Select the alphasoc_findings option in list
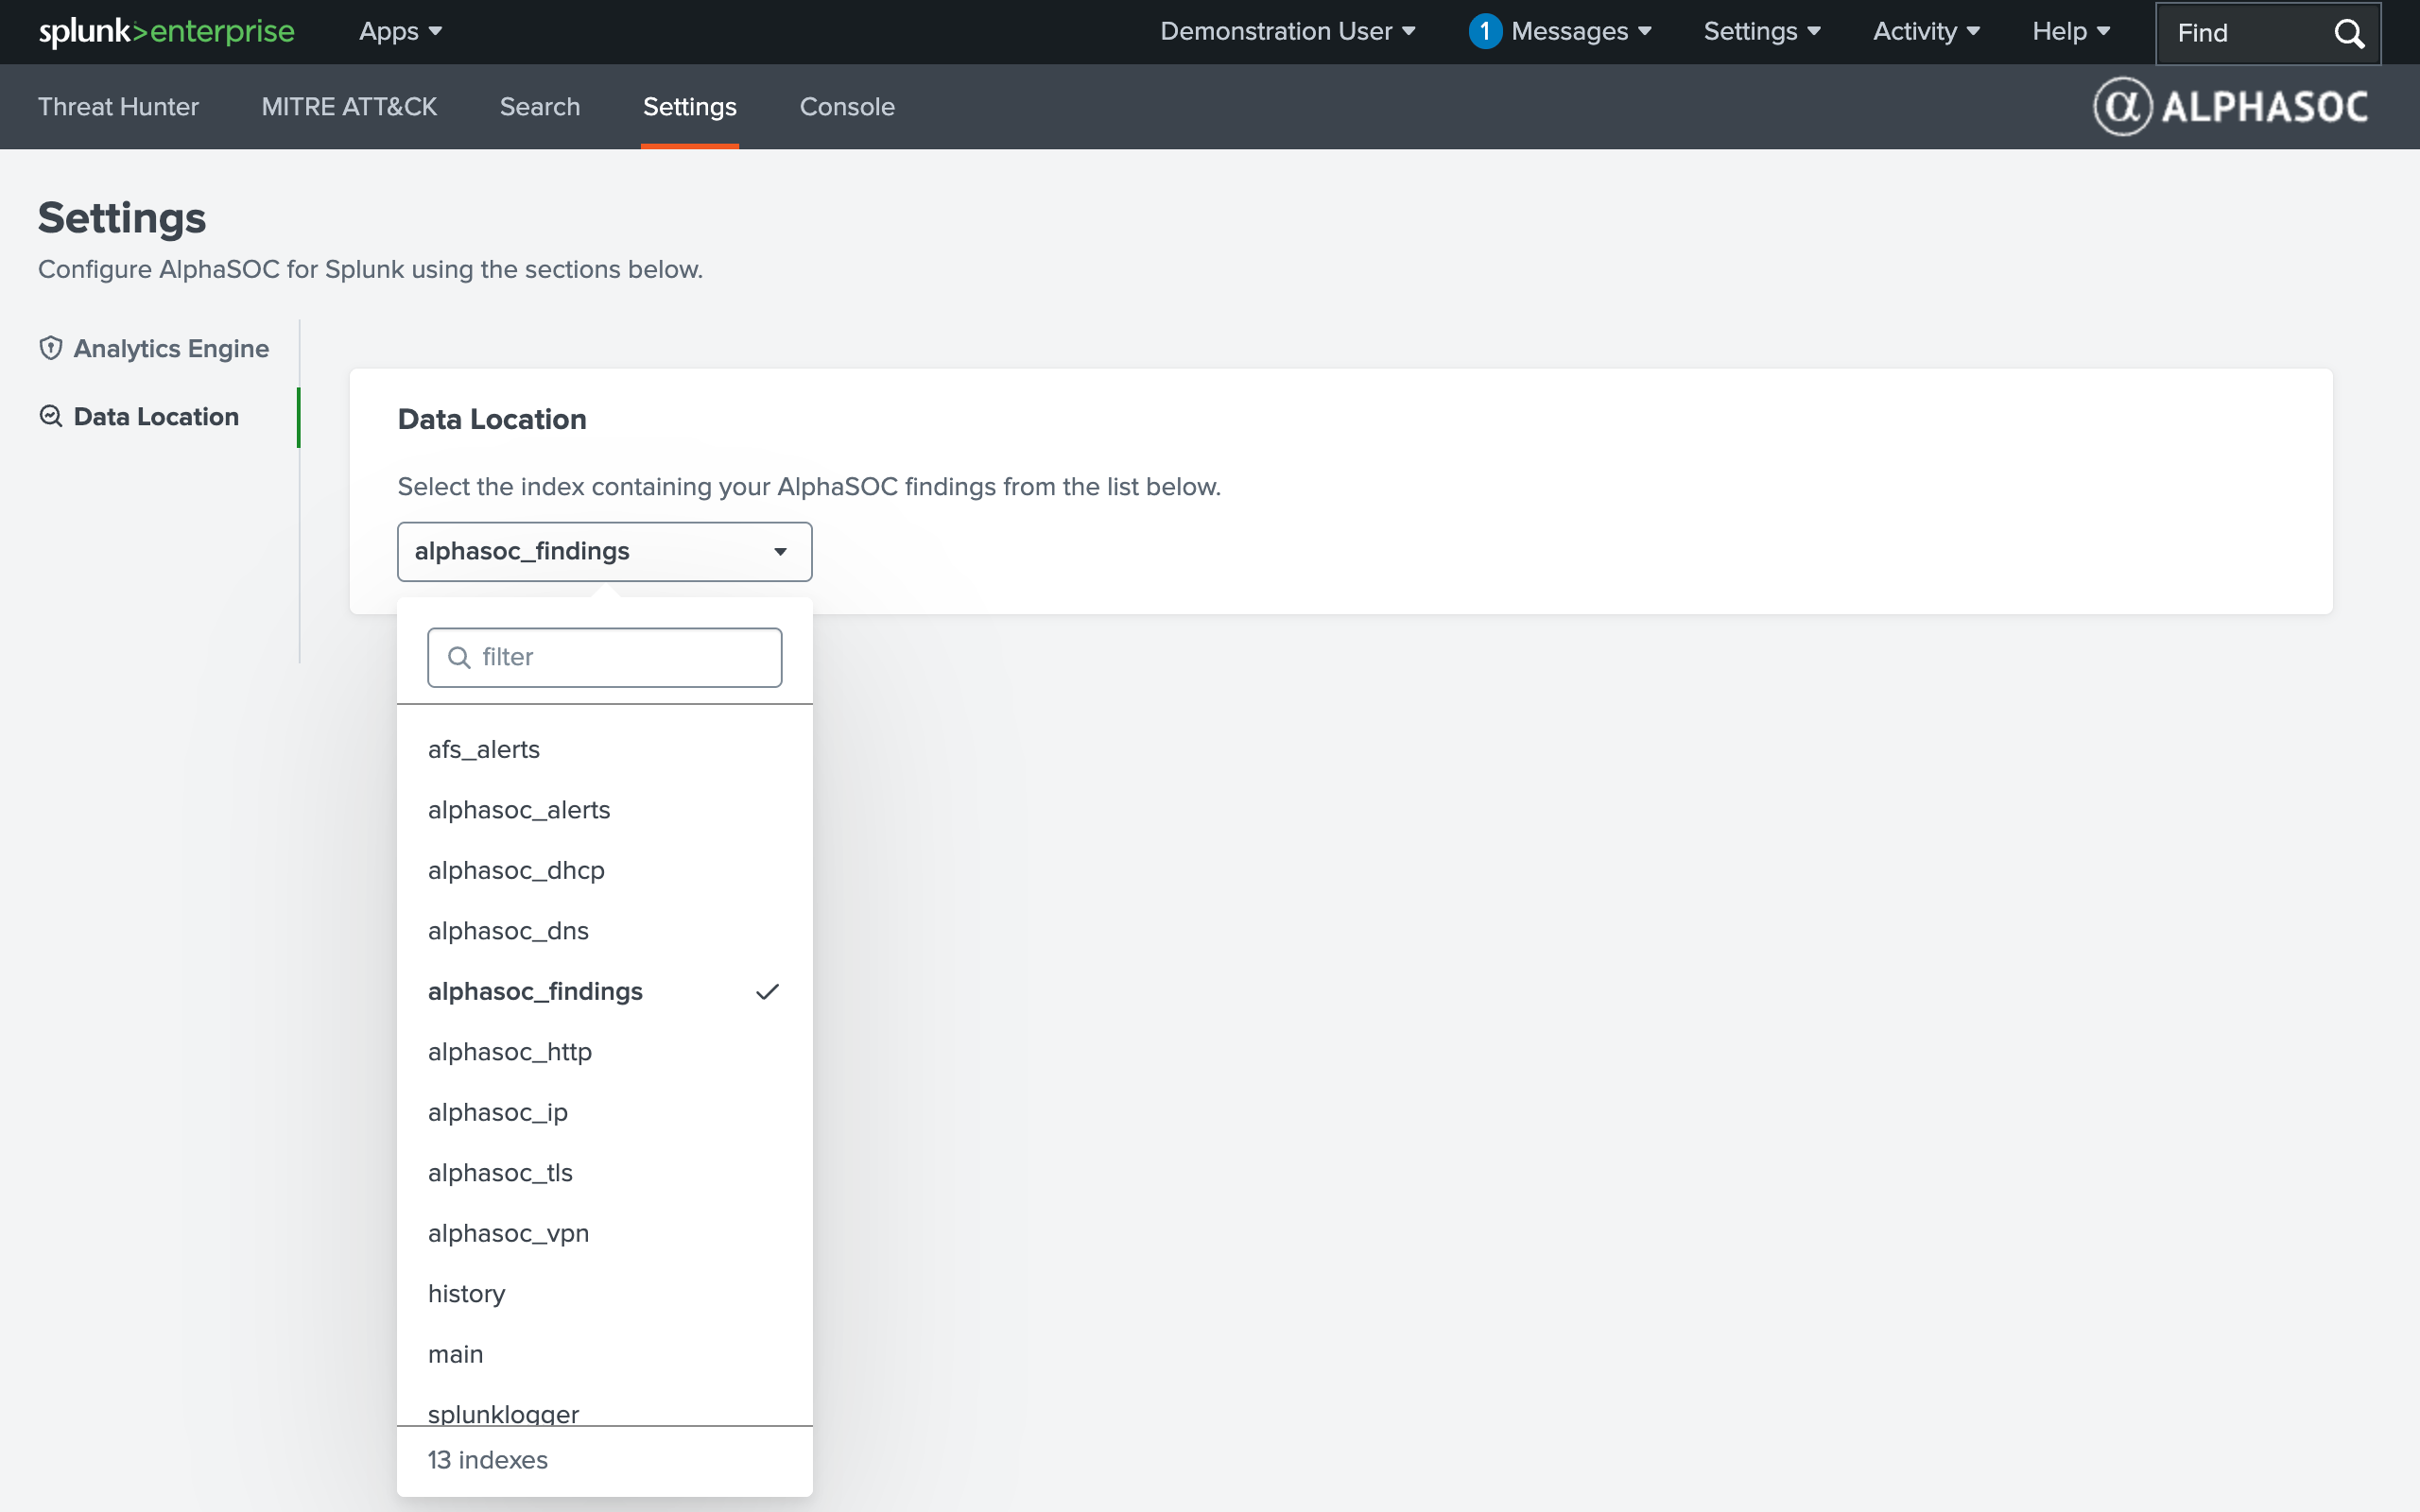 (x=604, y=992)
